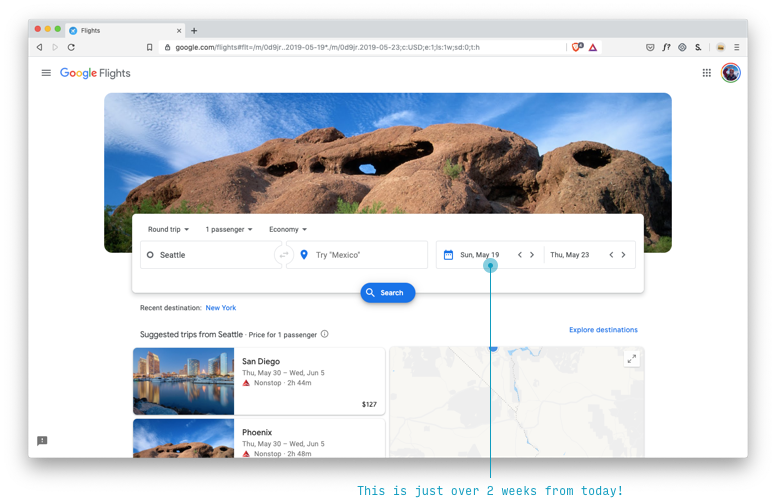Click the Pocket extension icon
Screen dimensions: 776x500
point(650,47)
